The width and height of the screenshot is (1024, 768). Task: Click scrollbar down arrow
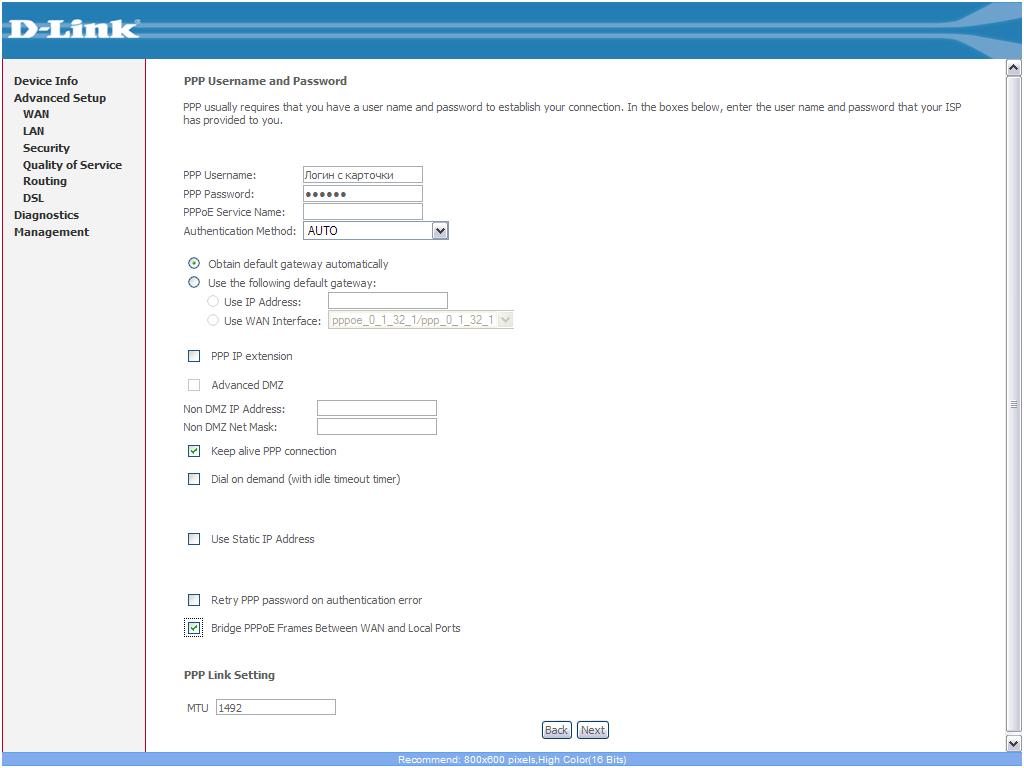point(1014,743)
